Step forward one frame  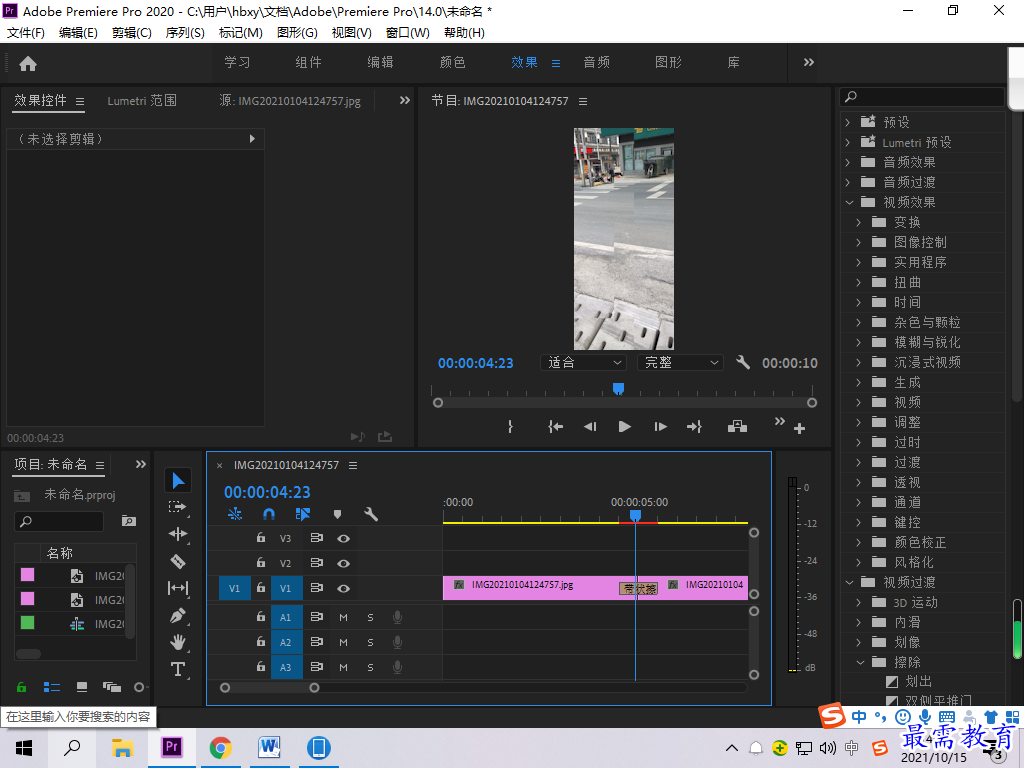[x=660, y=426]
